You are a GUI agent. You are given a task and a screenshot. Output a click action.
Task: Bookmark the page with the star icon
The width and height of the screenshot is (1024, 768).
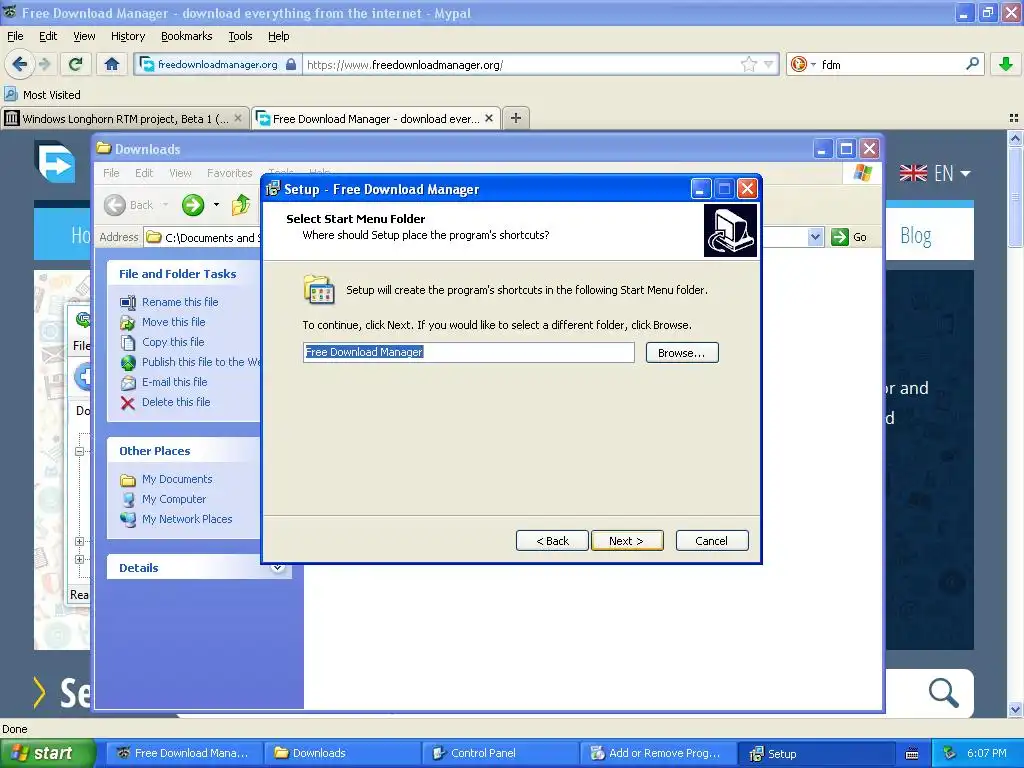pyautogui.click(x=748, y=64)
